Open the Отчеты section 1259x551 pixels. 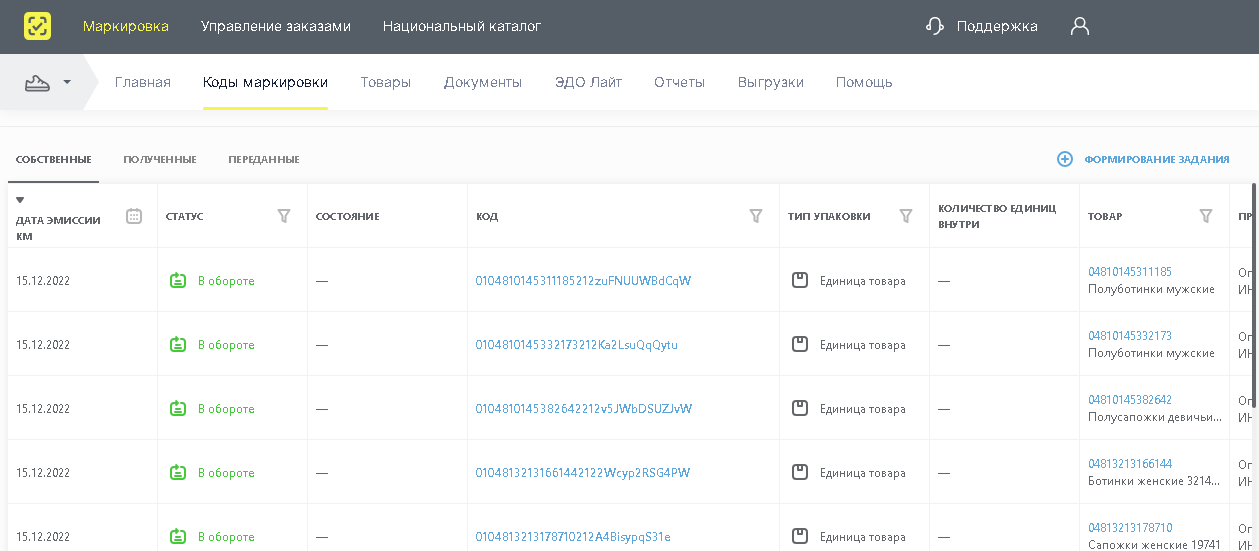[x=680, y=82]
